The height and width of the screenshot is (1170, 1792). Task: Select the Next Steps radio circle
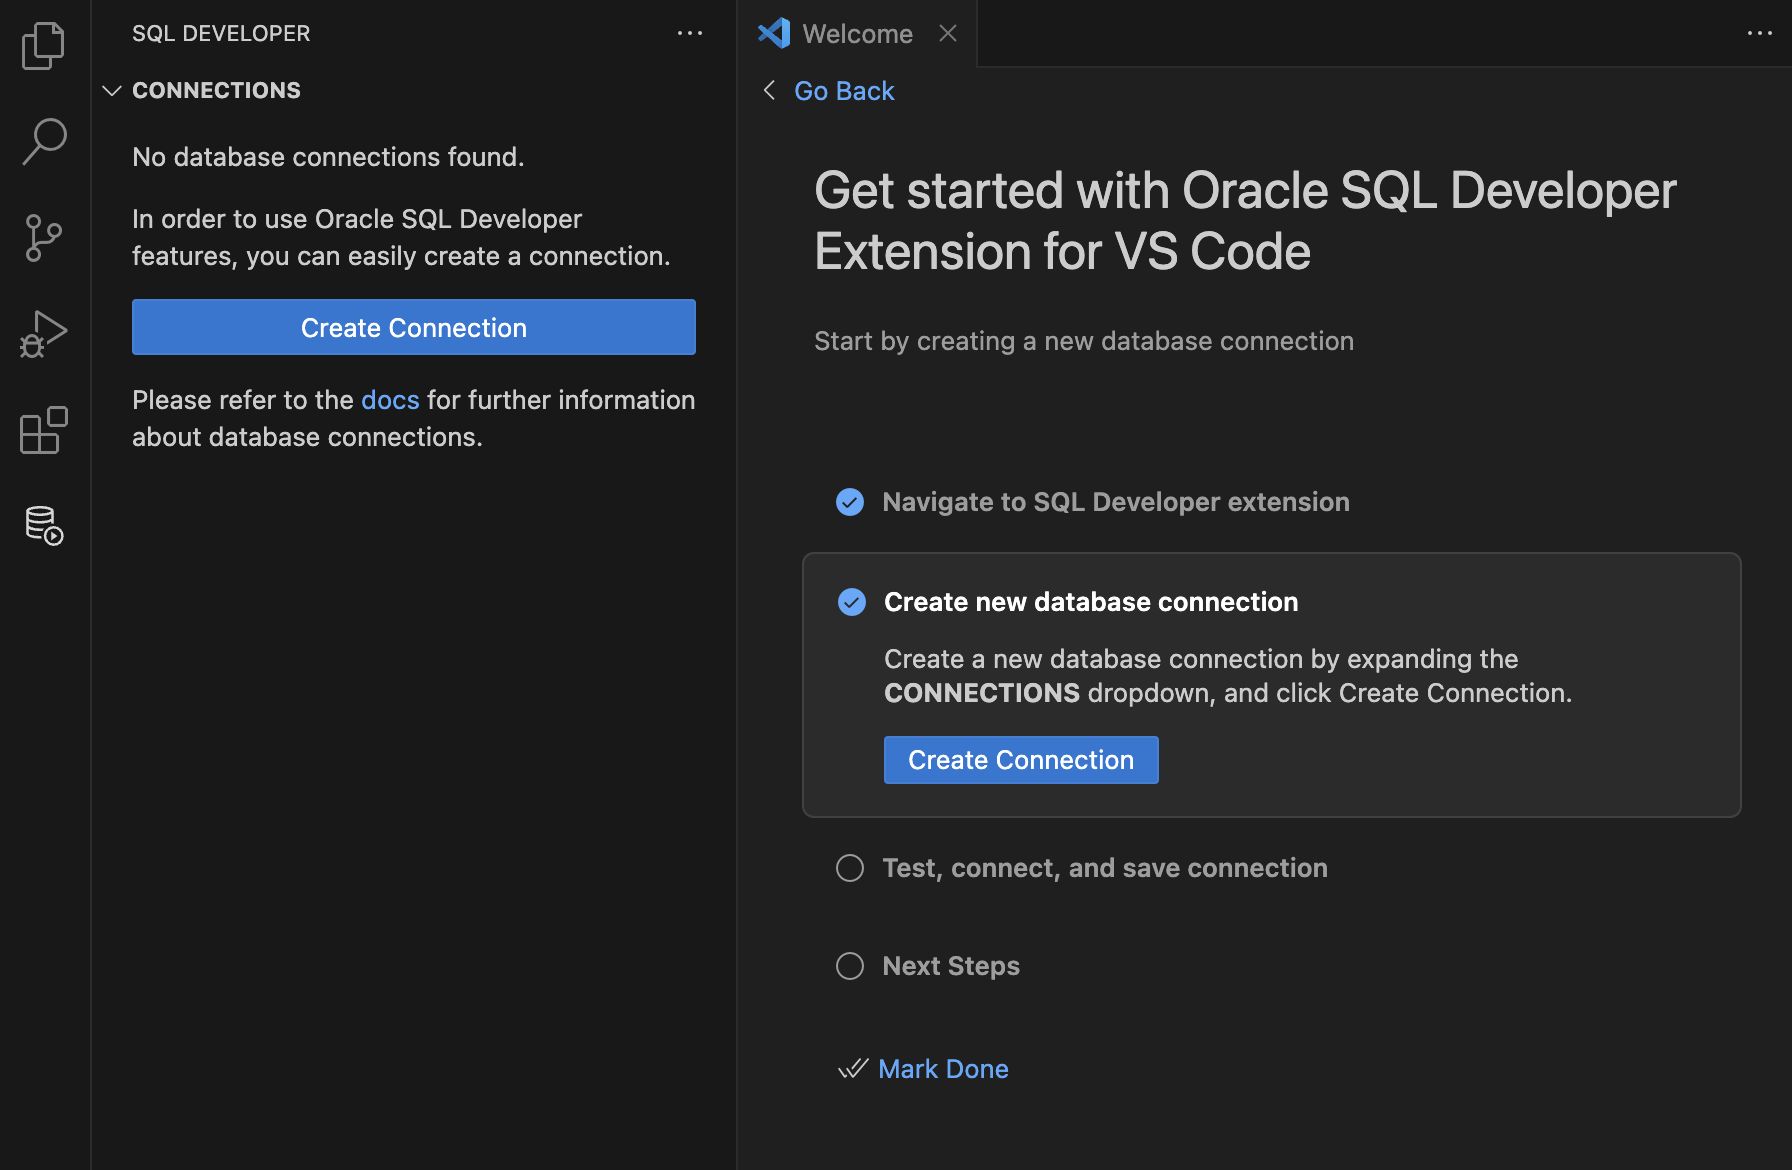tap(849, 965)
